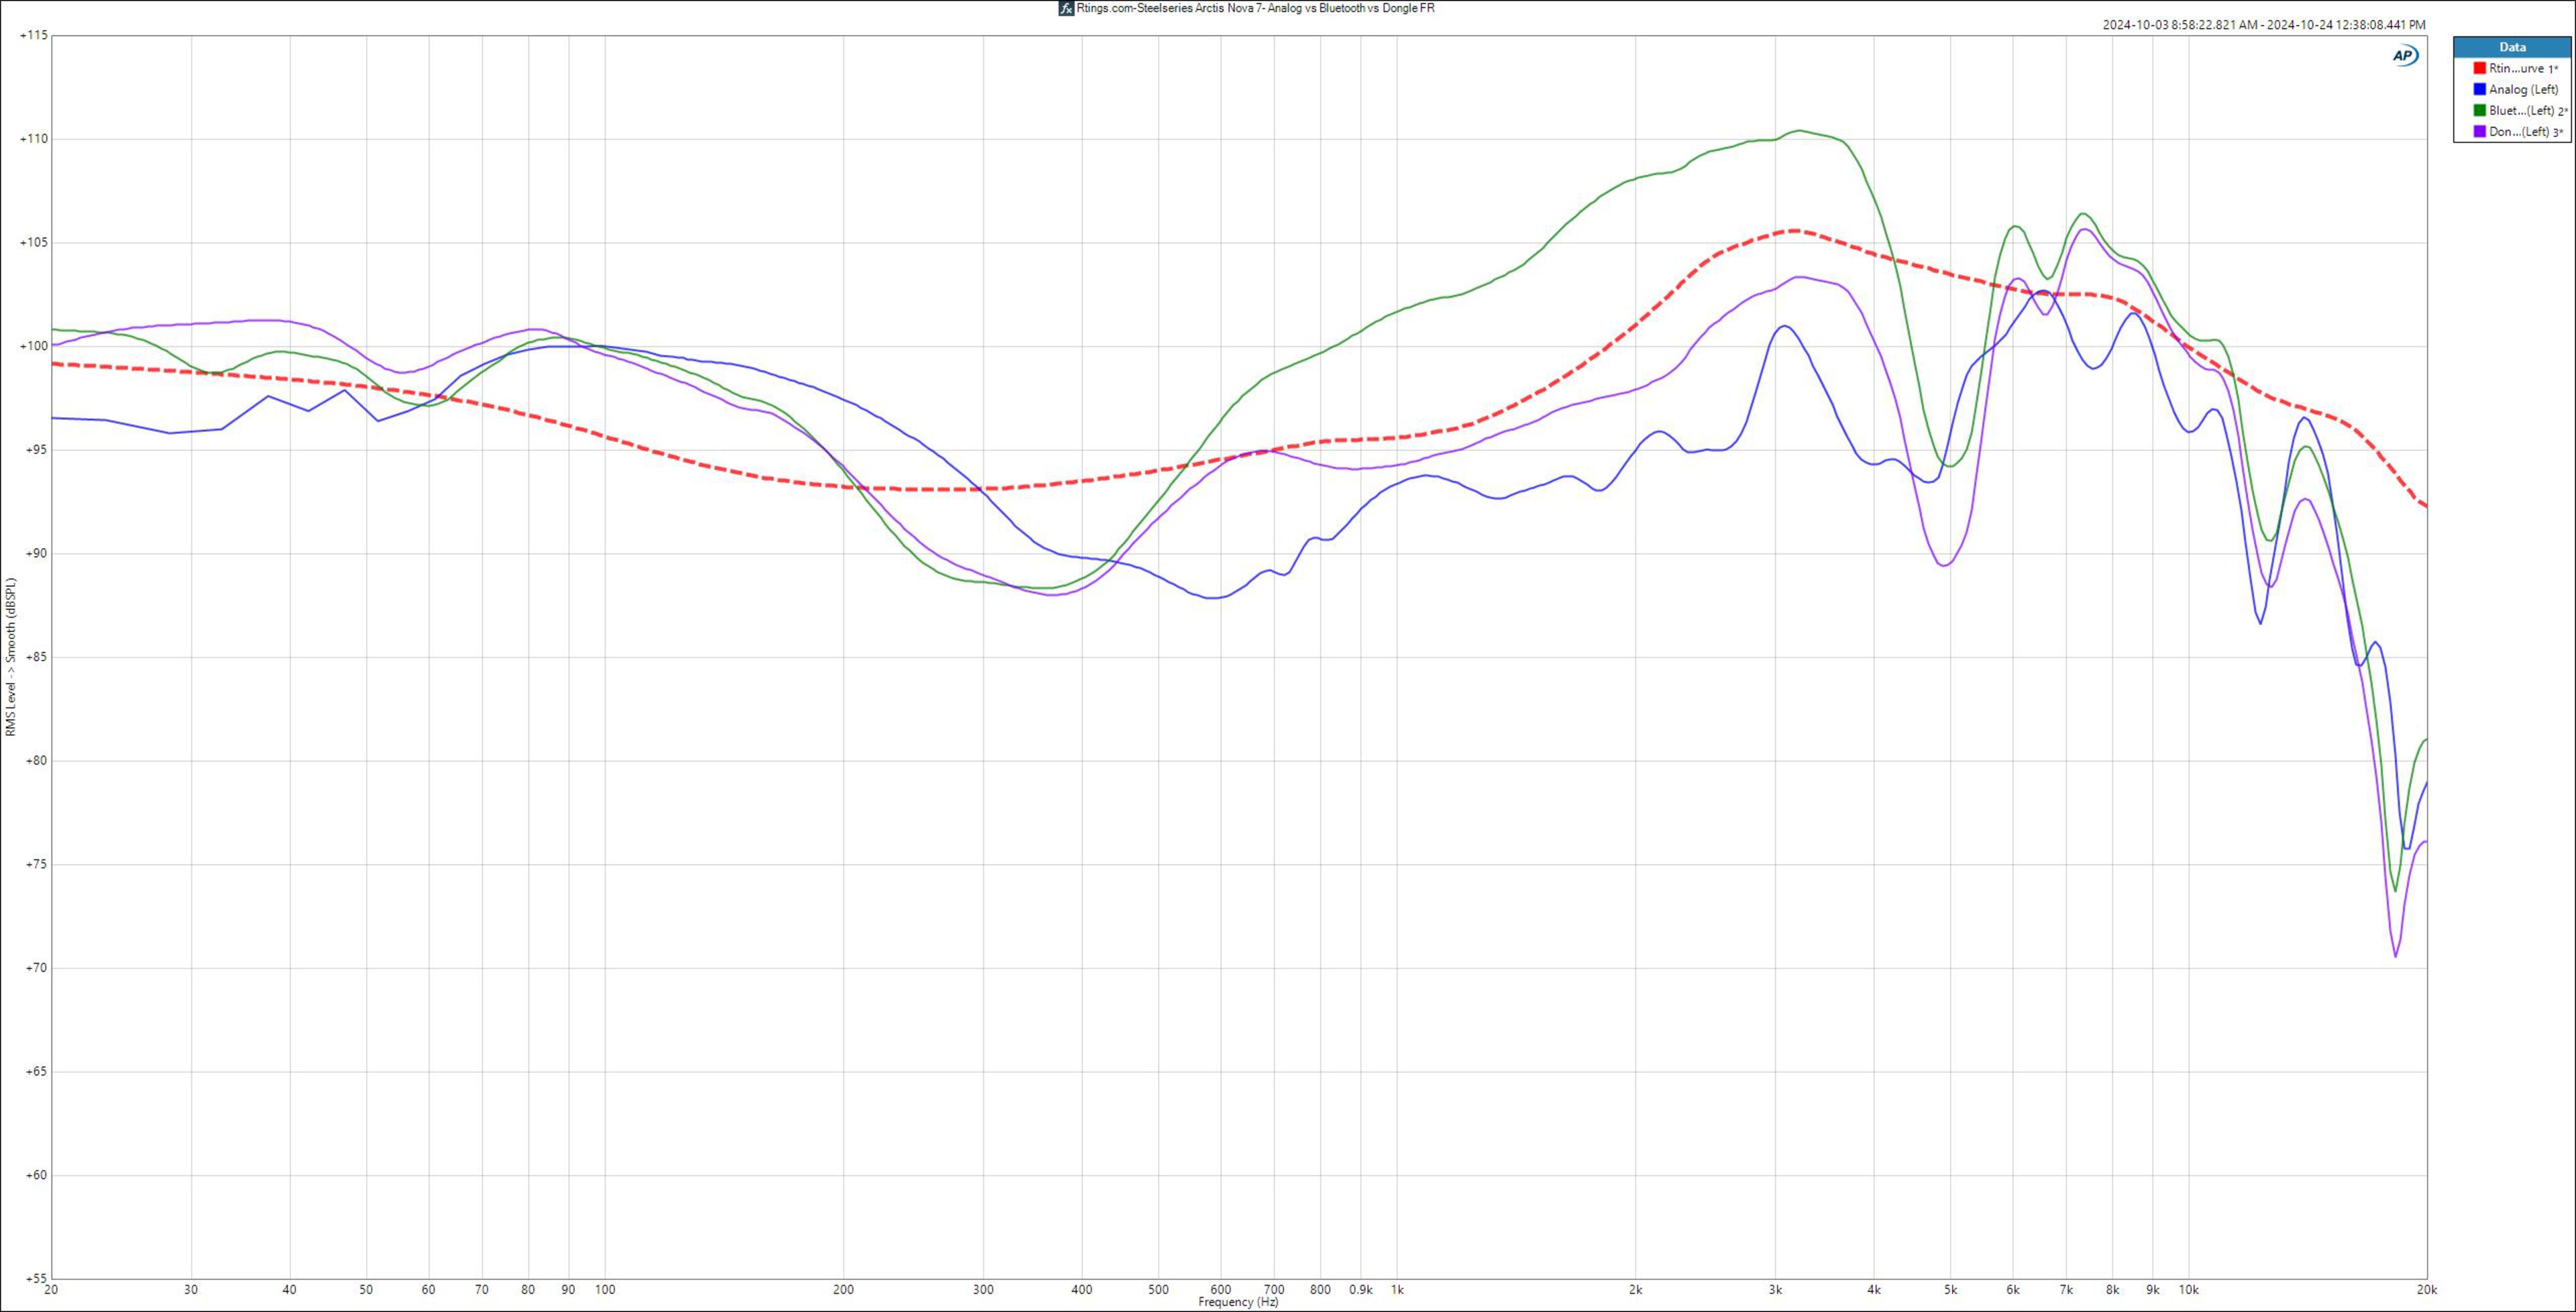Click the graph title text Rtings.com-Steelseries Arctis Nova 7

[1255, 8]
